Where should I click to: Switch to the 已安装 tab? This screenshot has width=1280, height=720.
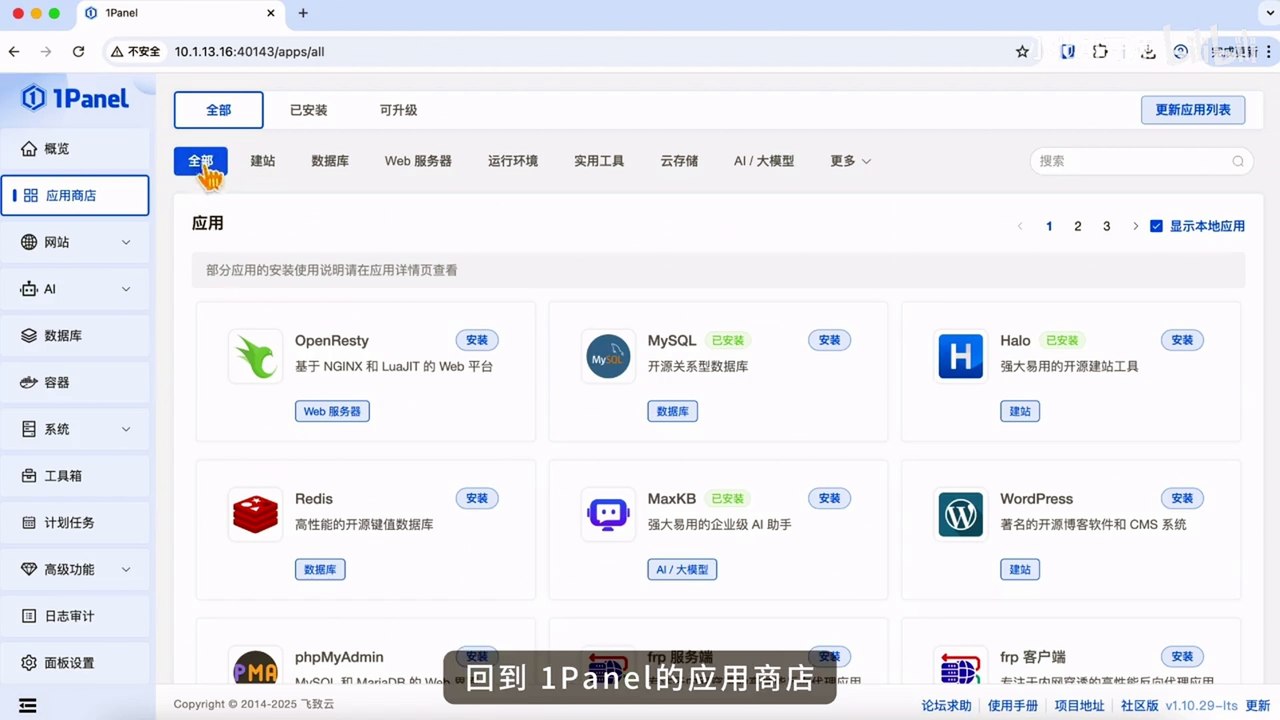point(309,110)
